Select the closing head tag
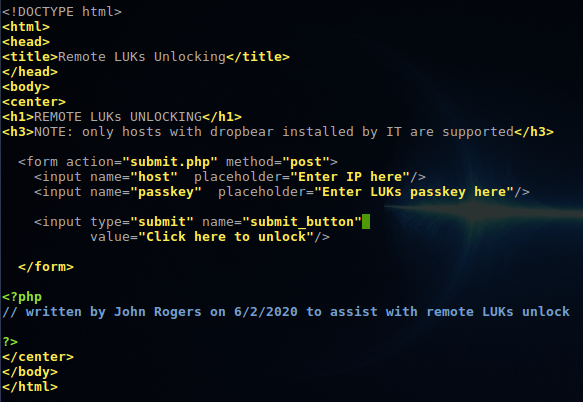The width and height of the screenshot is (583, 402). pos(30,72)
